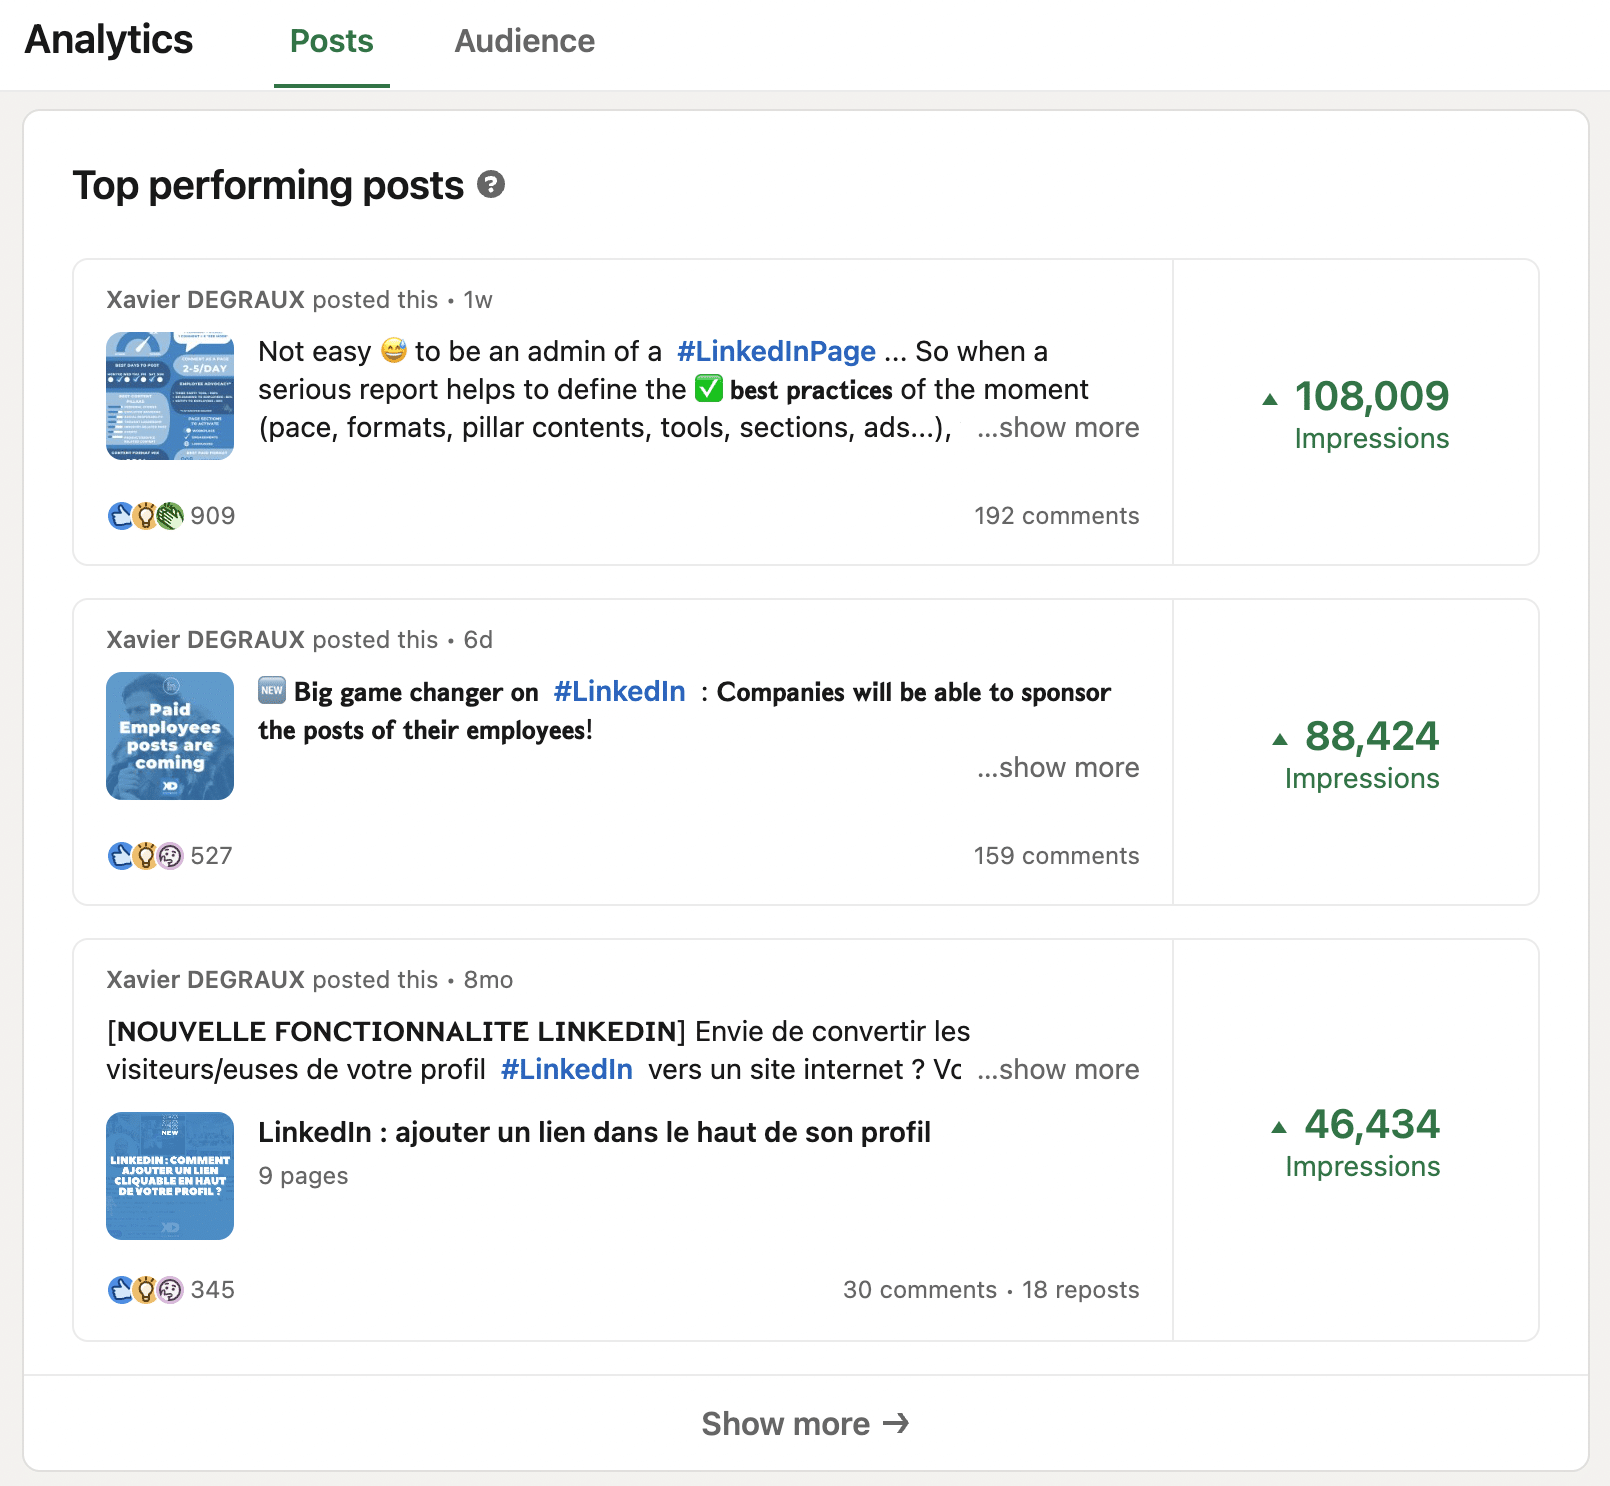View the 18 reposts on the third post
Screen dimensions: 1610x1486
coord(1080,1290)
